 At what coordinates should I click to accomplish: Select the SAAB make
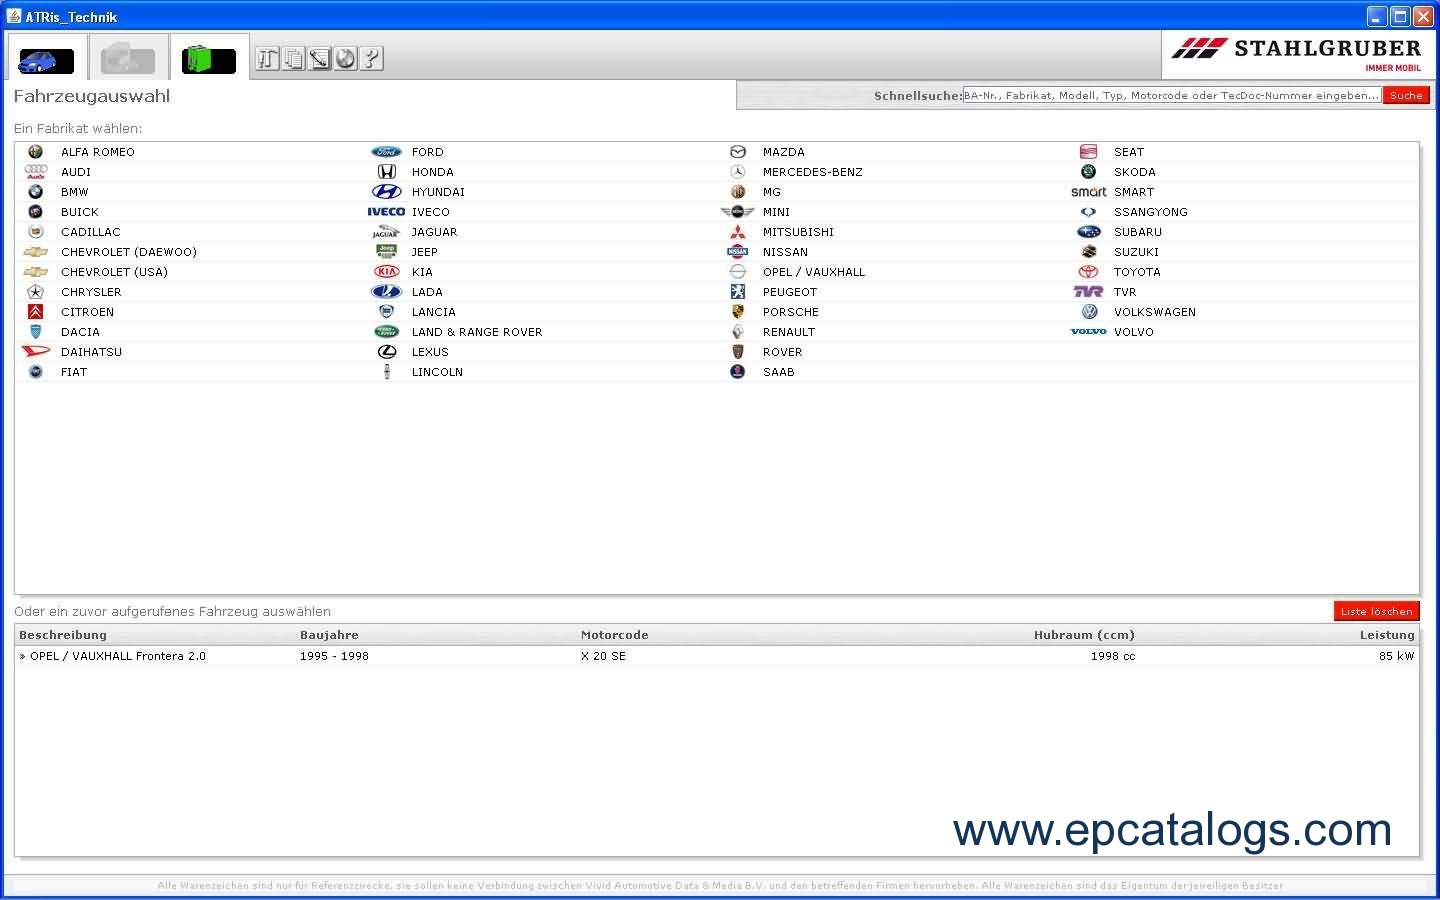(779, 372)
